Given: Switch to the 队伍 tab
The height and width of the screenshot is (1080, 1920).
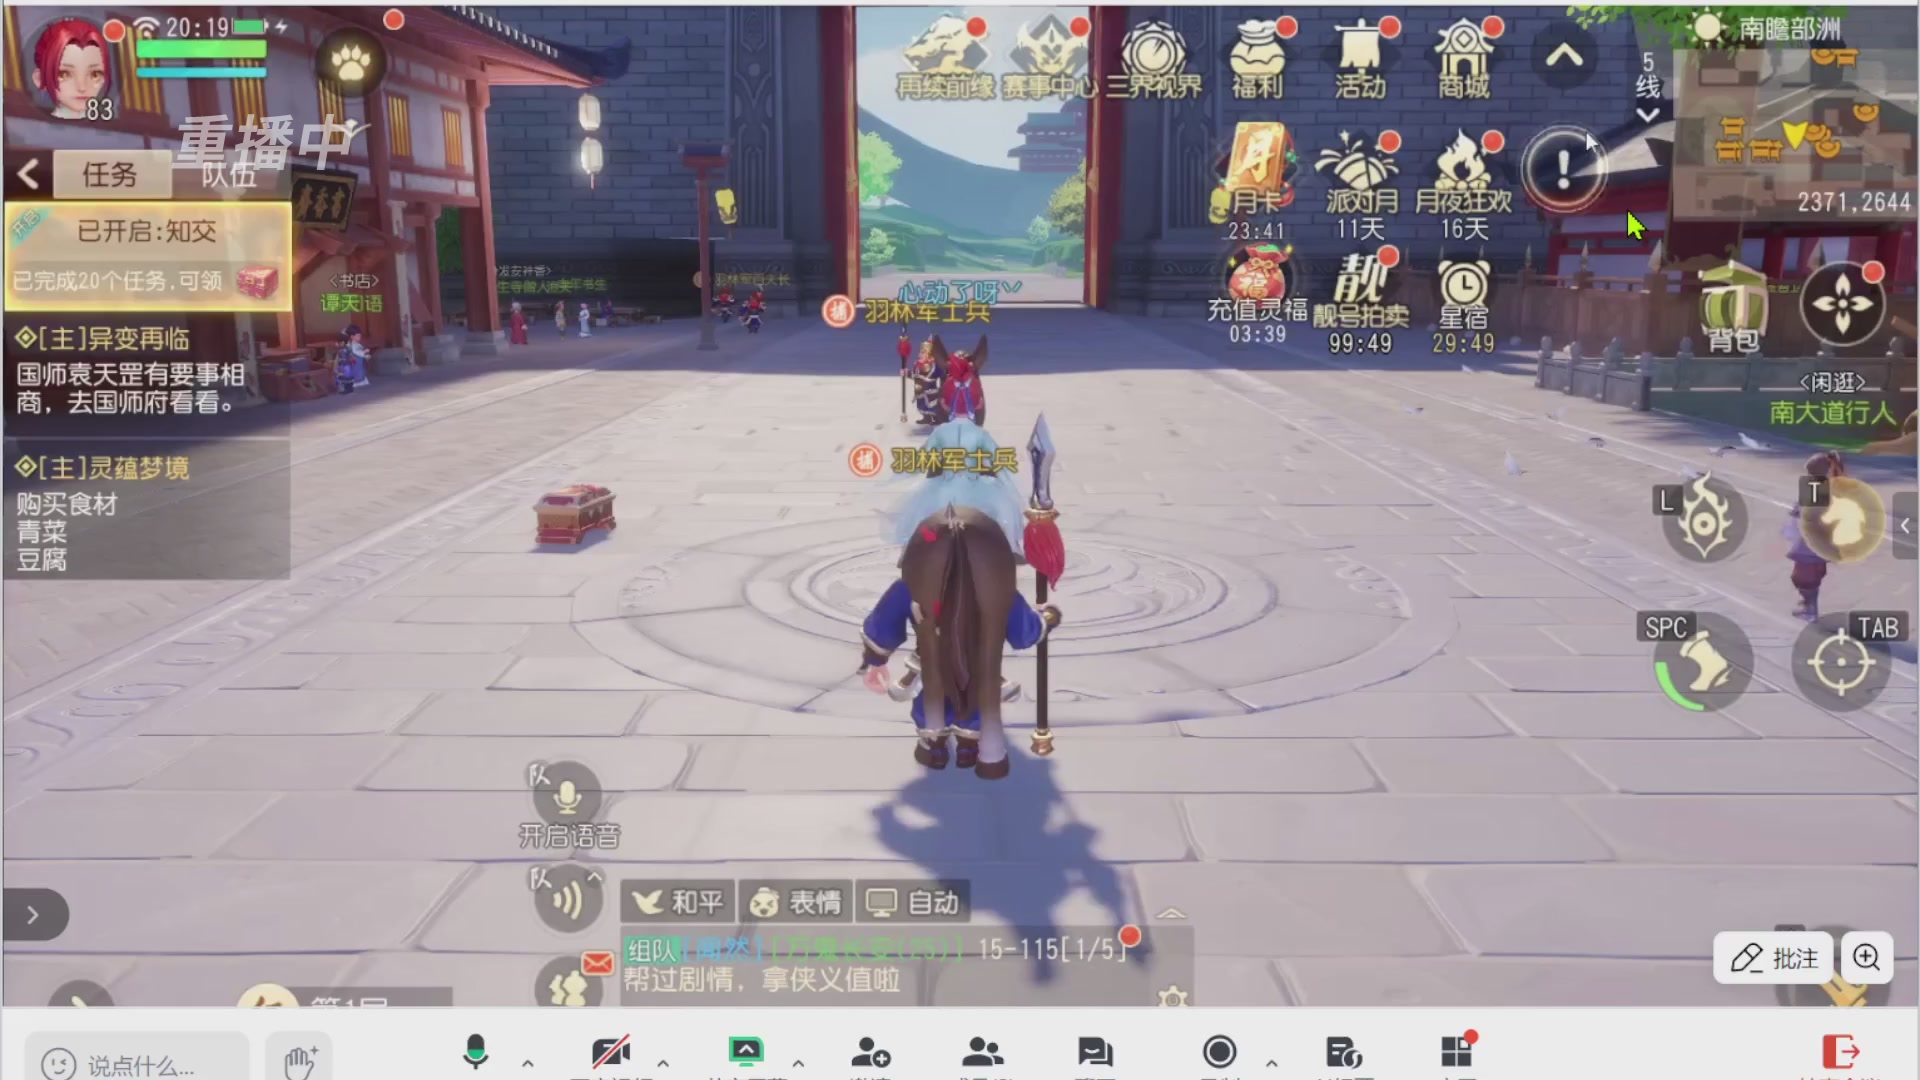Looking at the screenshot, I should coord(230,175).
